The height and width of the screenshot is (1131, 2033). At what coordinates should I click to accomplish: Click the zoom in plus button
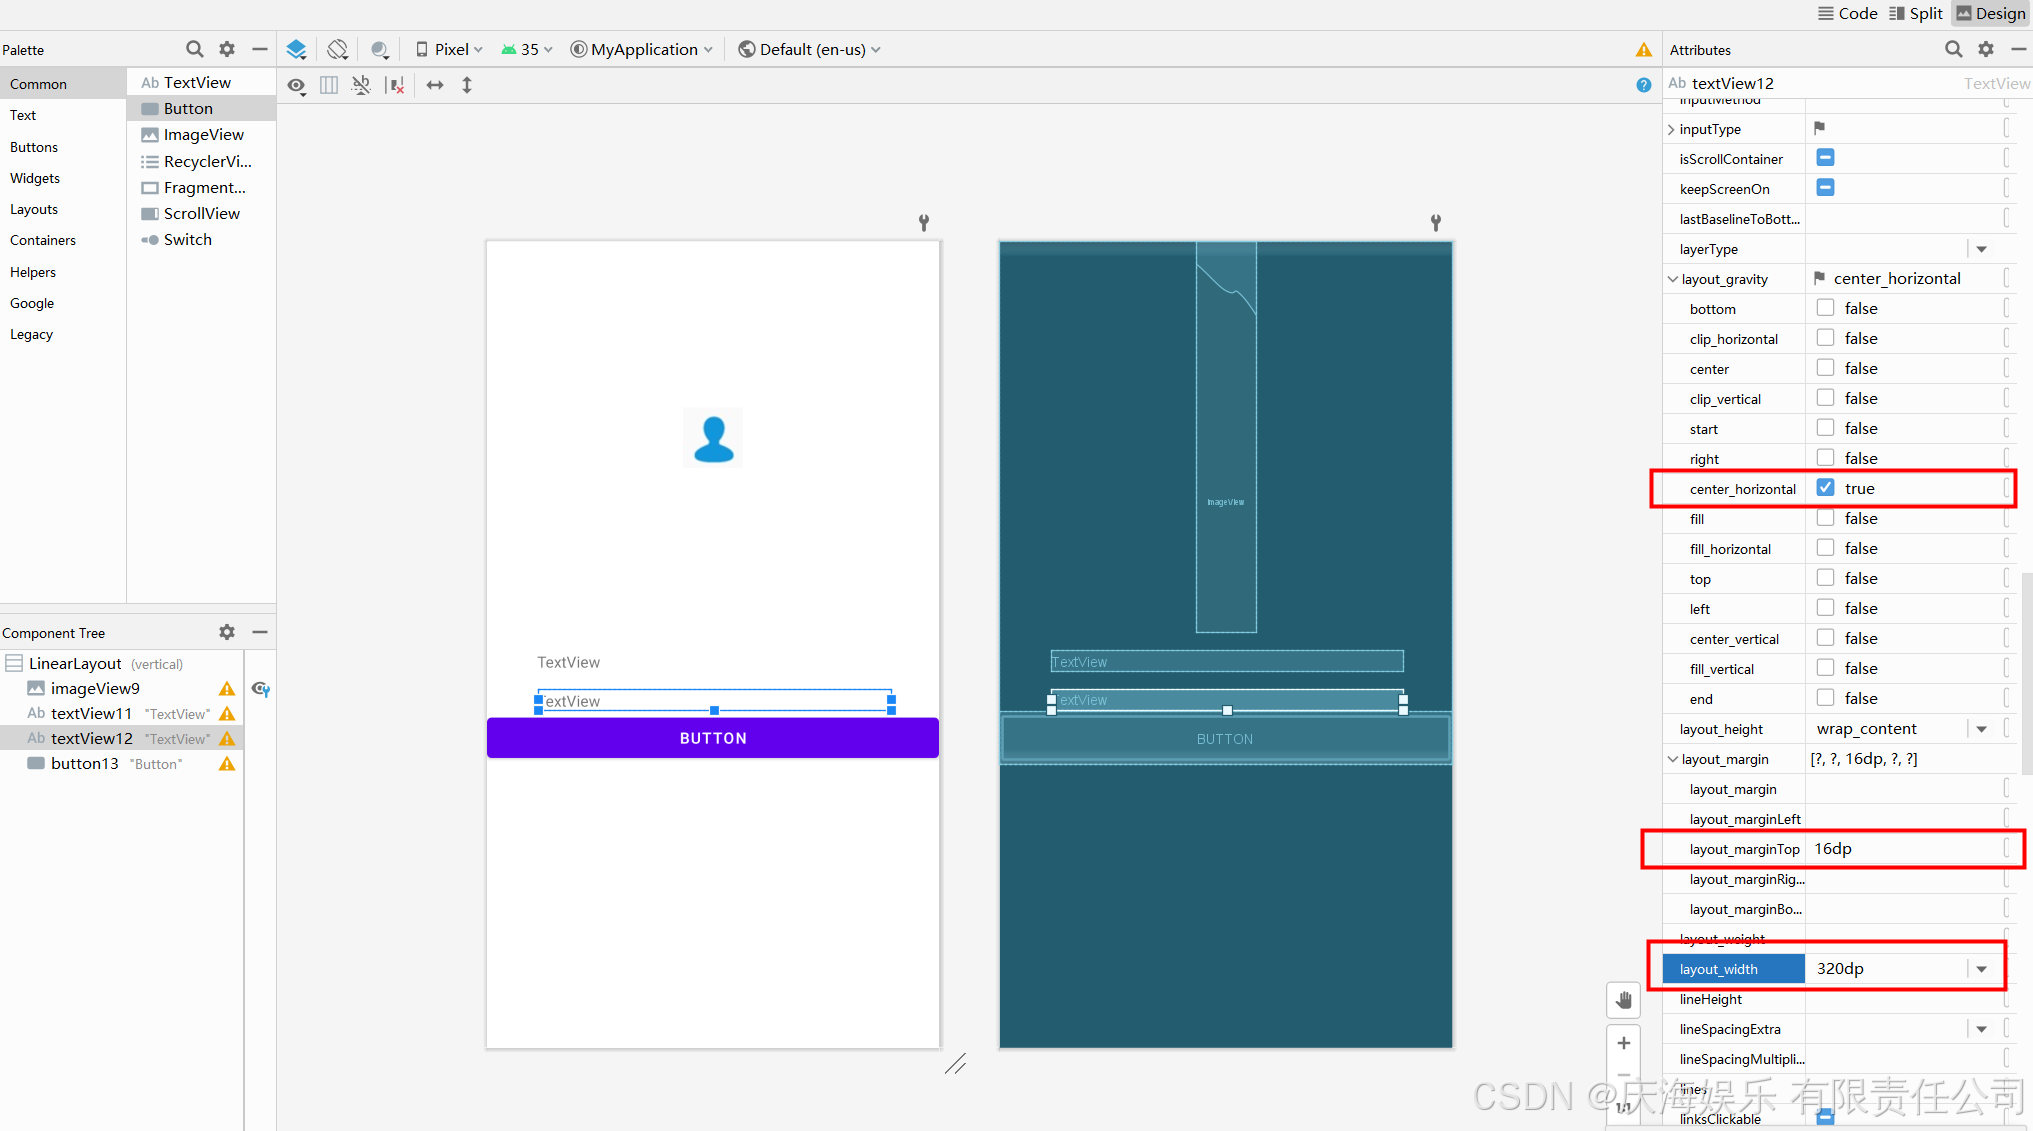coord(1623,1043)
